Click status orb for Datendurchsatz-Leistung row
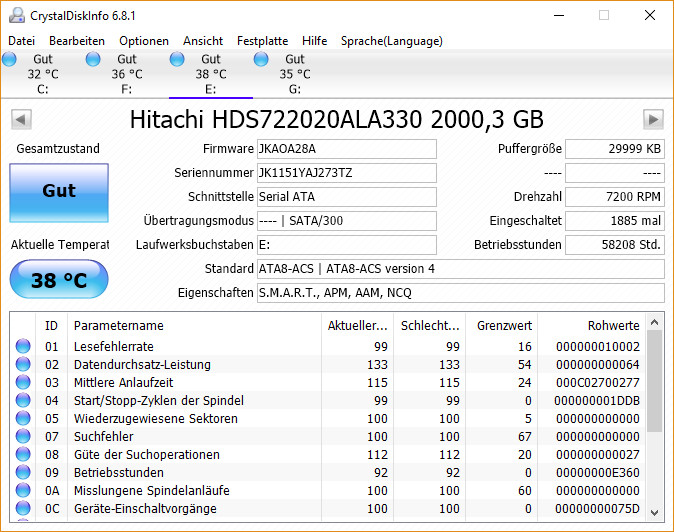The width and height of the screenshot is (674, 532). [23, 364]
